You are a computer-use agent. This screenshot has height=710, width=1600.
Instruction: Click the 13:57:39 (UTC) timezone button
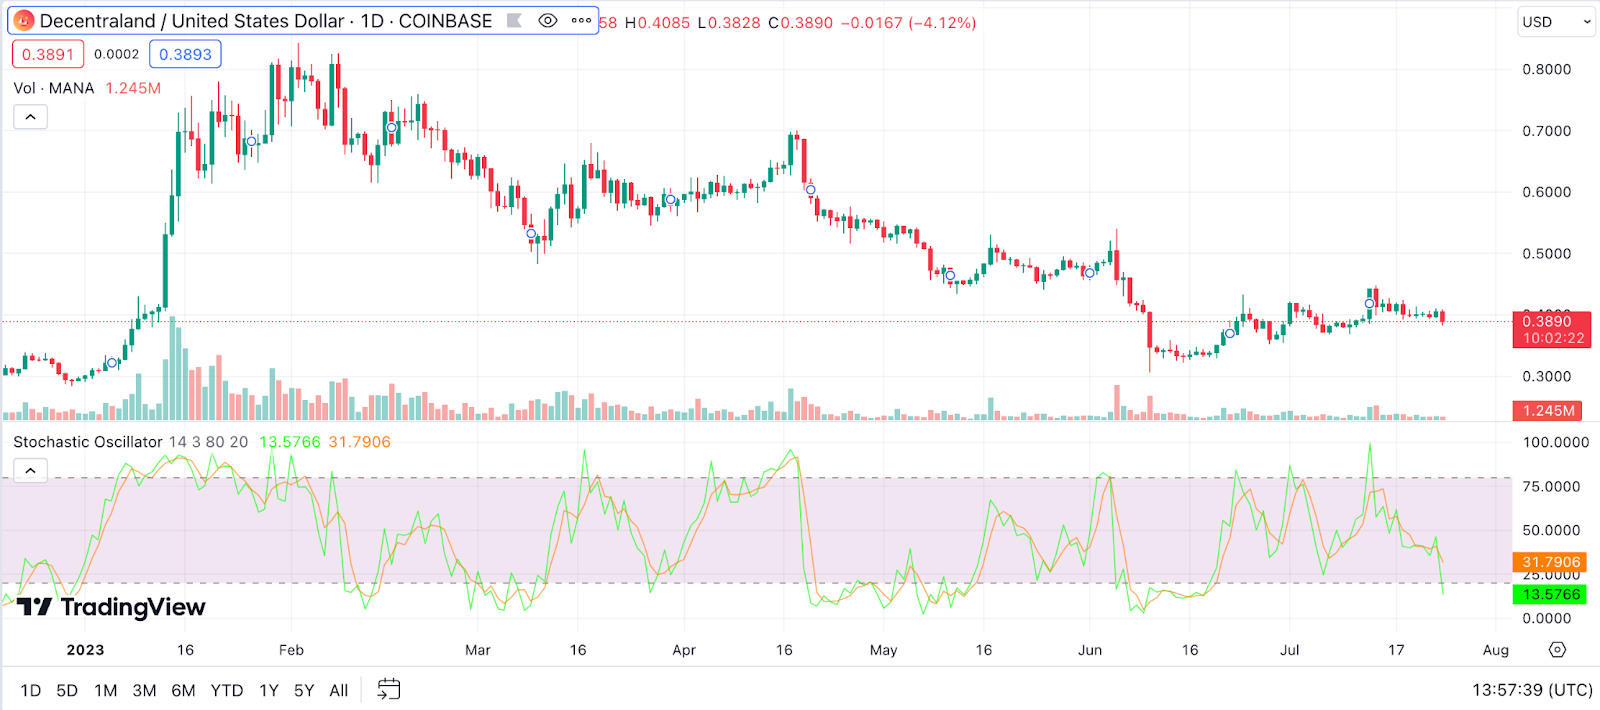point(1532,690)
